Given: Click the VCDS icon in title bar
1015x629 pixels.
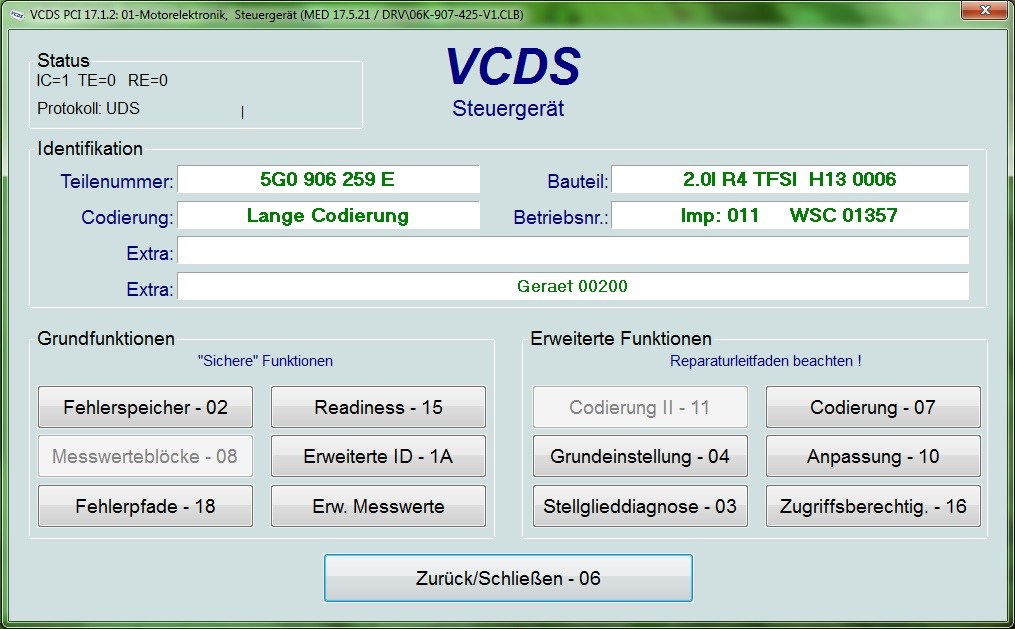Looking at the screenshot, I should [15, 14].
